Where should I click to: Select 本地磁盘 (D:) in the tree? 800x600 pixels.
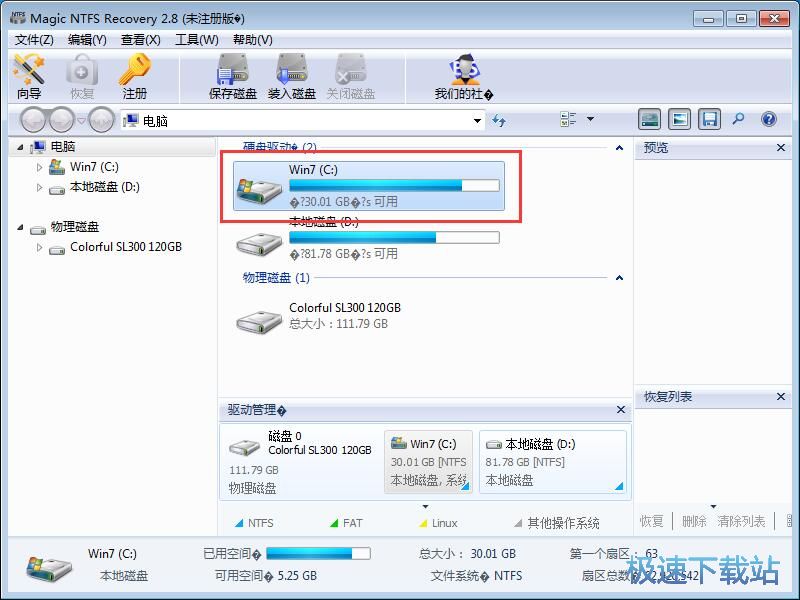click(105, 187)
